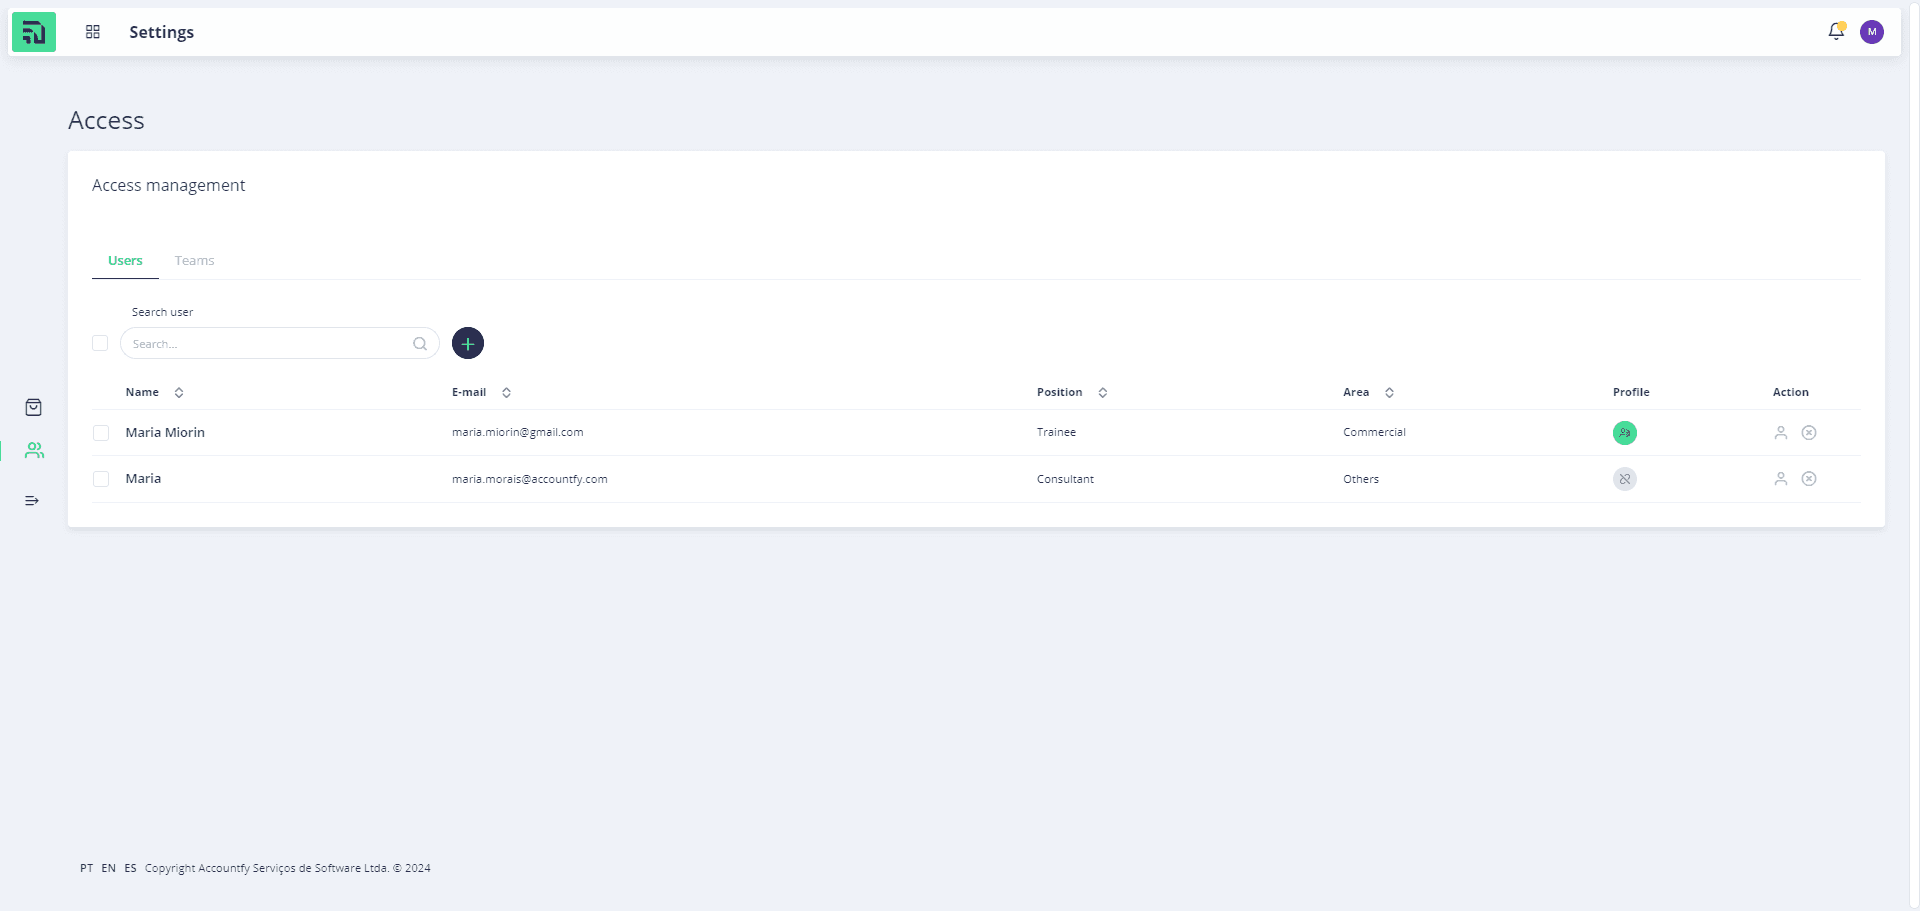Viewport: 1920px width, 911px height.
Task: Switch language to PT
Action: [87, 868]
